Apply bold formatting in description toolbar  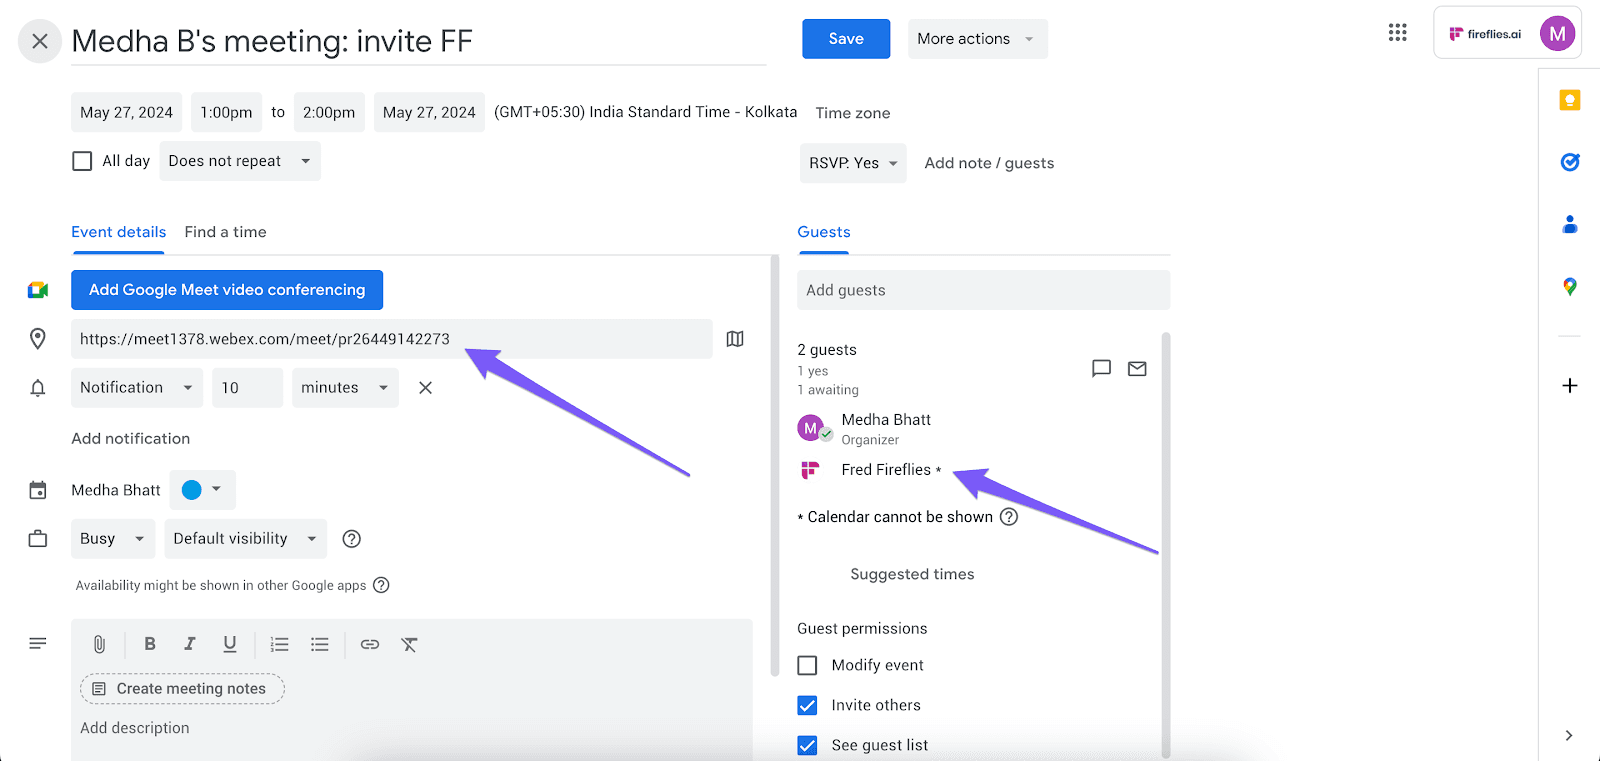[150, 644]
